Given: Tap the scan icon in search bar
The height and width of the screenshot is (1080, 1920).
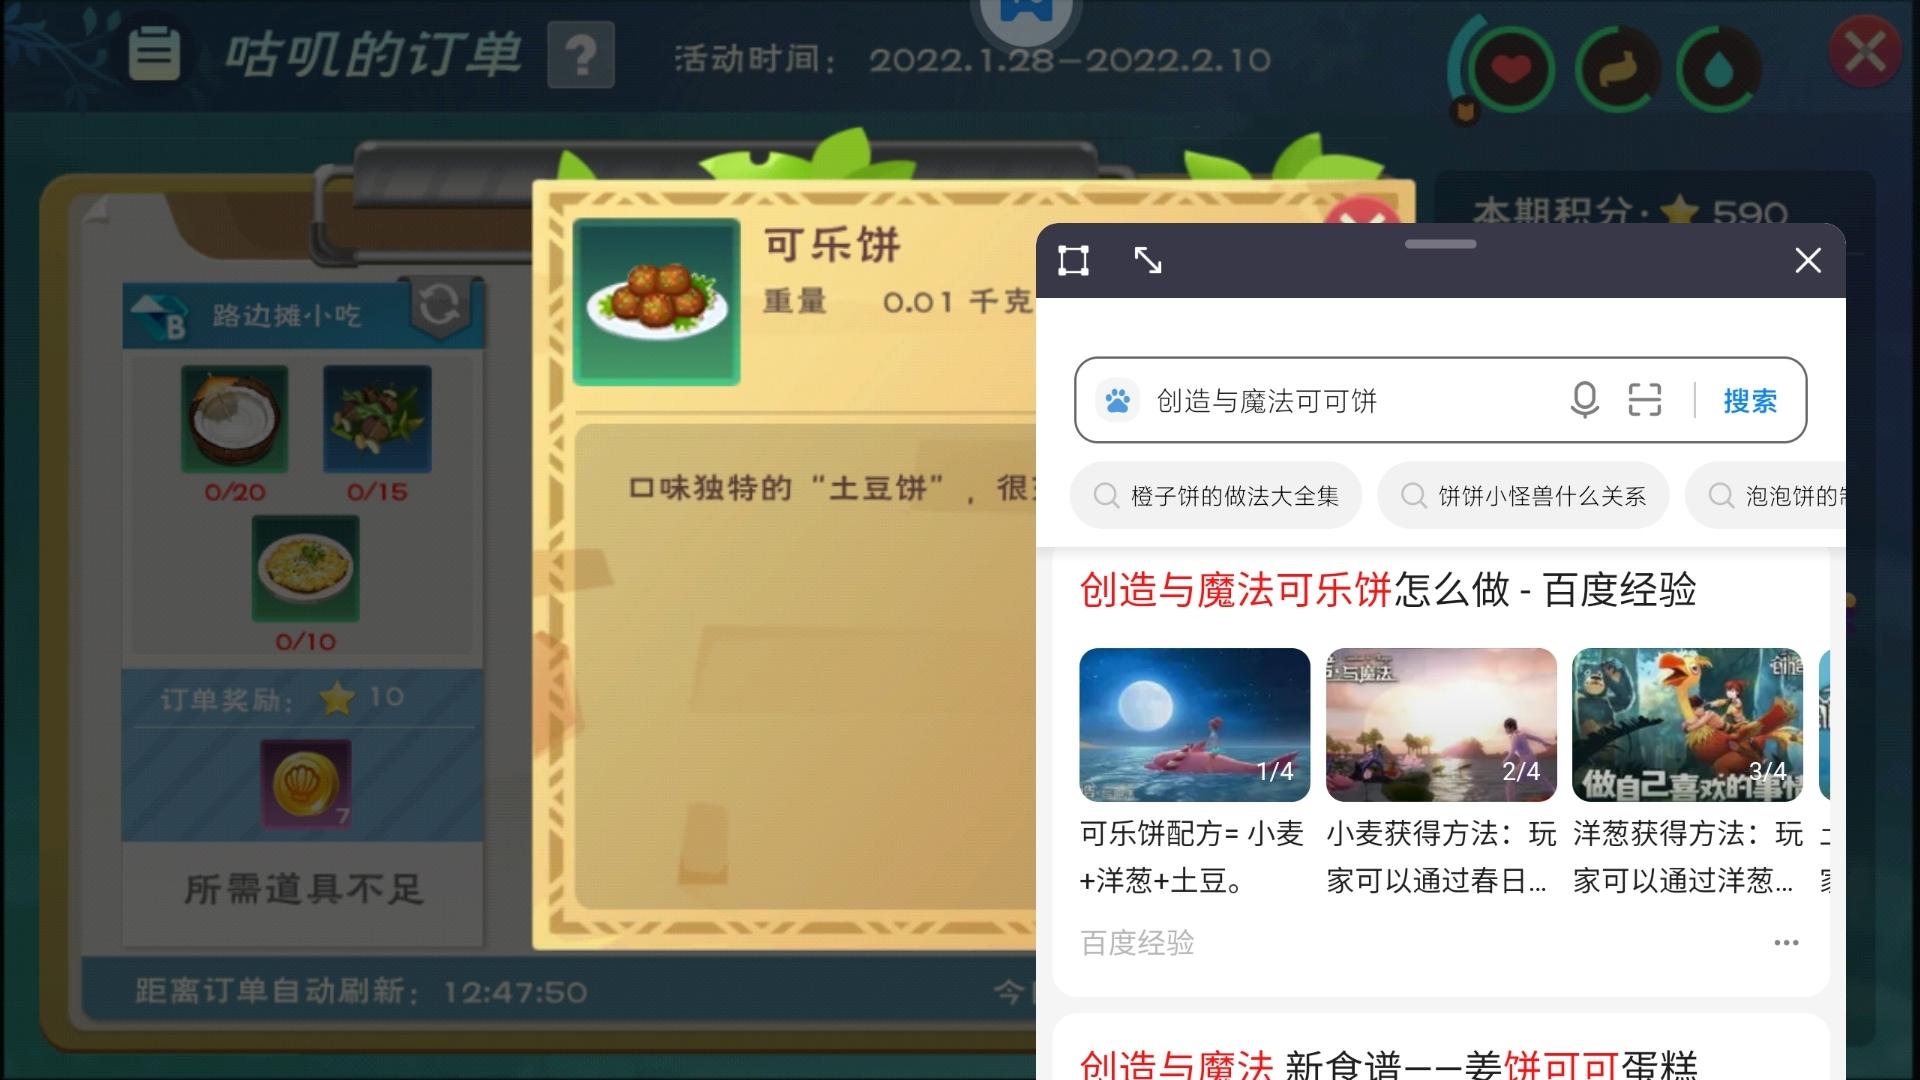Looking at the screenshot, I should pos(1645,400).
